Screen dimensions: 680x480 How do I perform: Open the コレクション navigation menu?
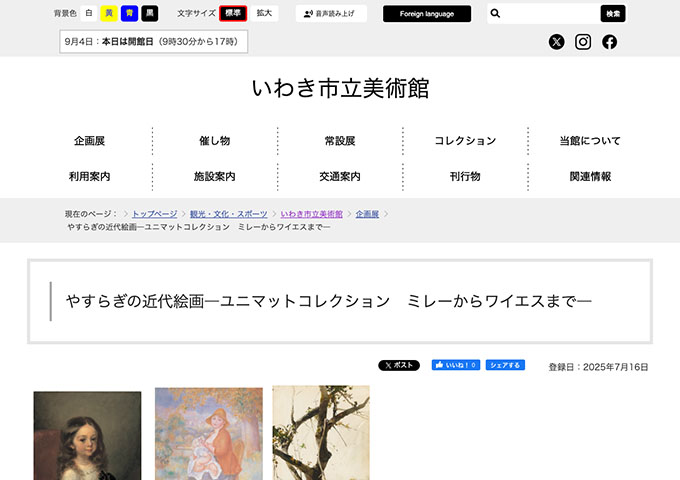[465, 141]
